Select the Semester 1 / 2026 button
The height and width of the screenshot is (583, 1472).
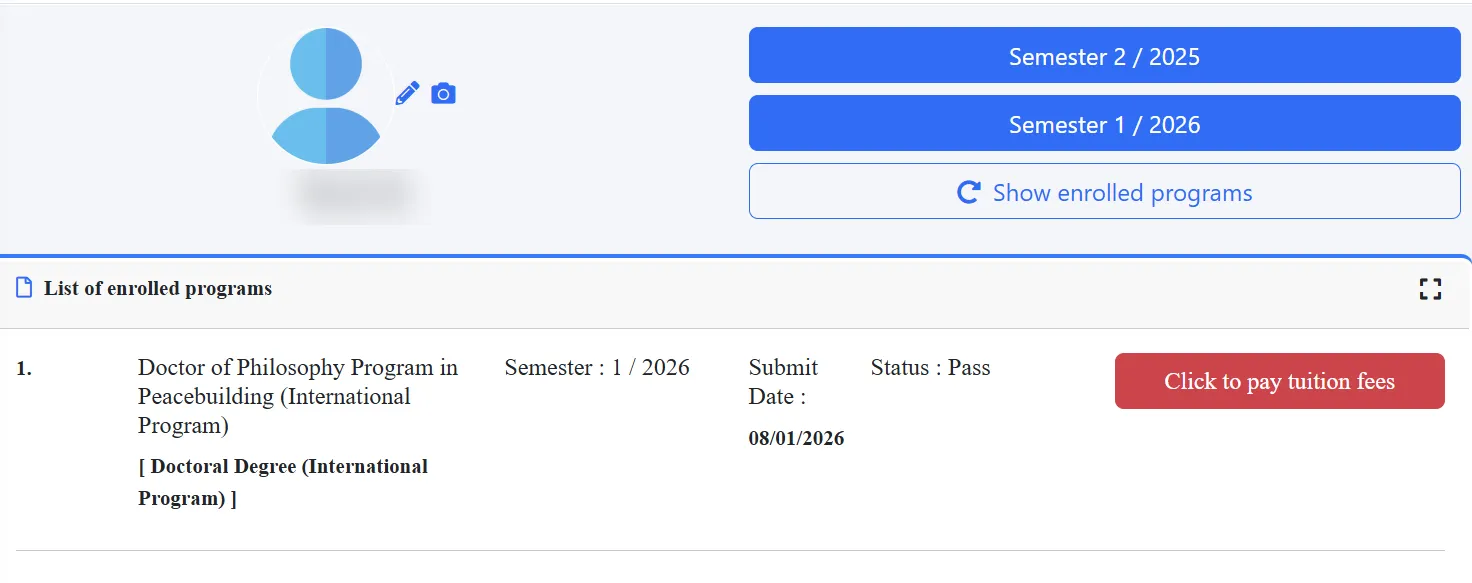[1104, 124]
